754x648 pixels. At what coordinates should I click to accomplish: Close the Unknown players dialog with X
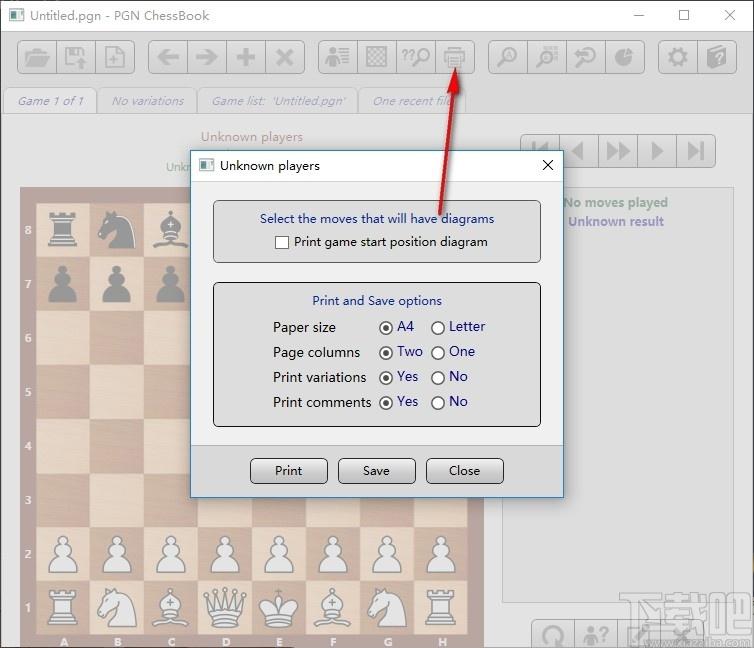coord(547,165)
